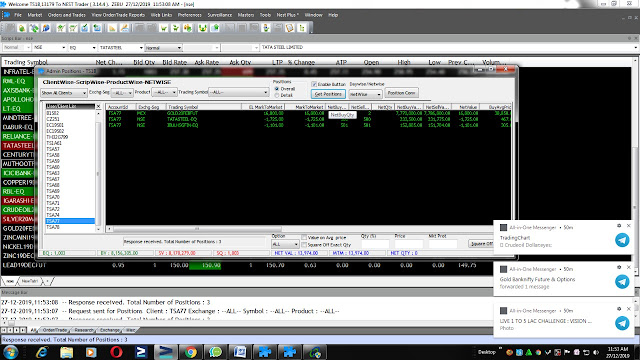This screenshot has height=360, width=640.
Task: Select the Overall positions radio button
Action: pyautogui.click(x=277, y=89)
